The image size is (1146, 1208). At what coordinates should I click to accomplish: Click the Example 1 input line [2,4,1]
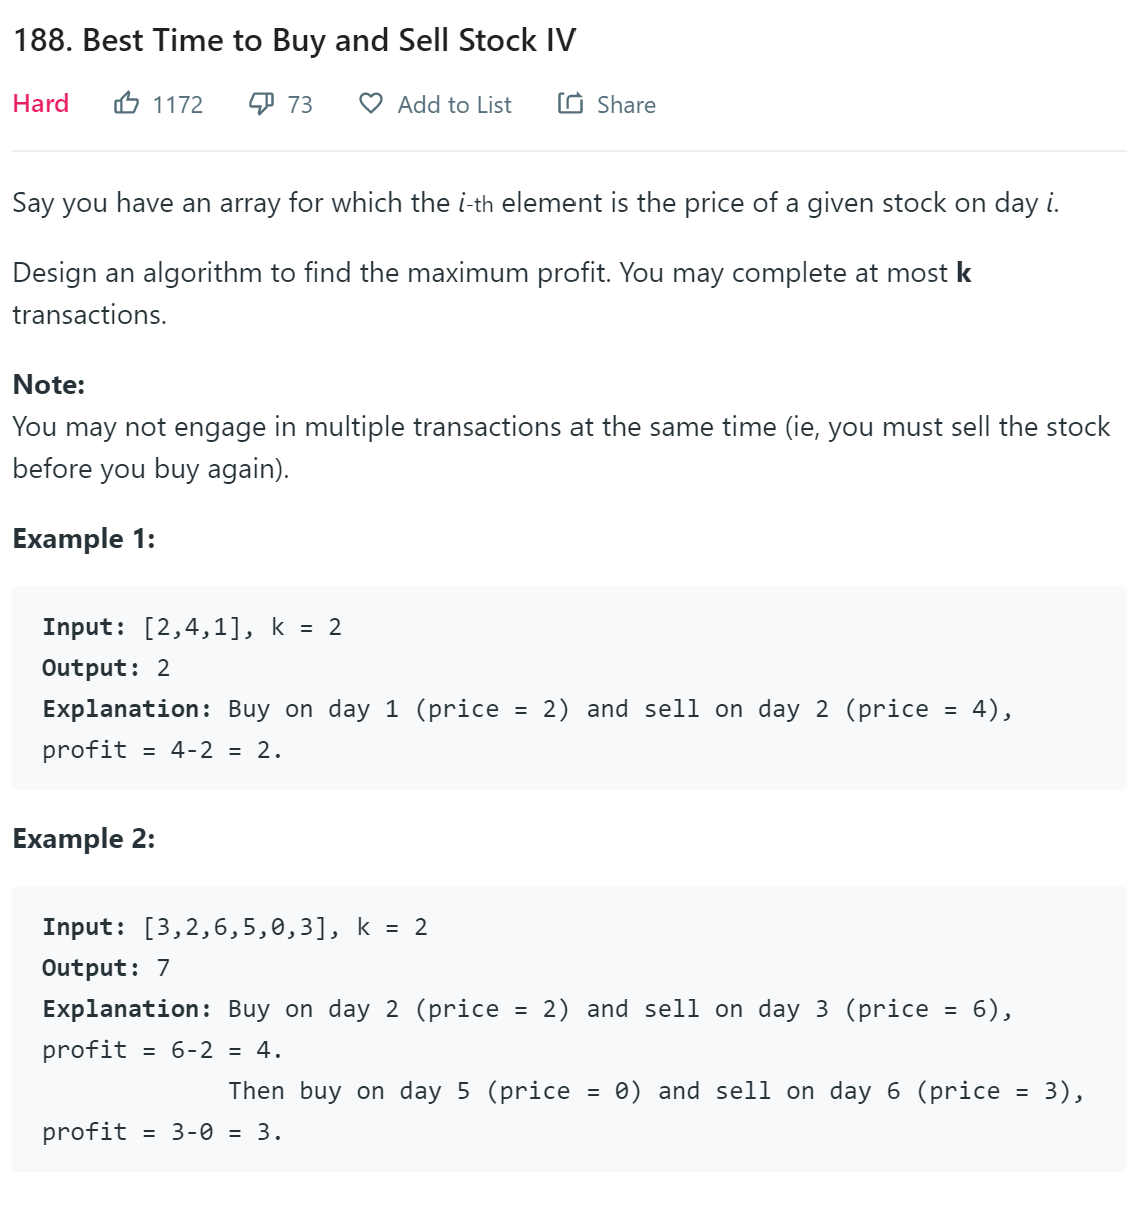coord(192,627)
